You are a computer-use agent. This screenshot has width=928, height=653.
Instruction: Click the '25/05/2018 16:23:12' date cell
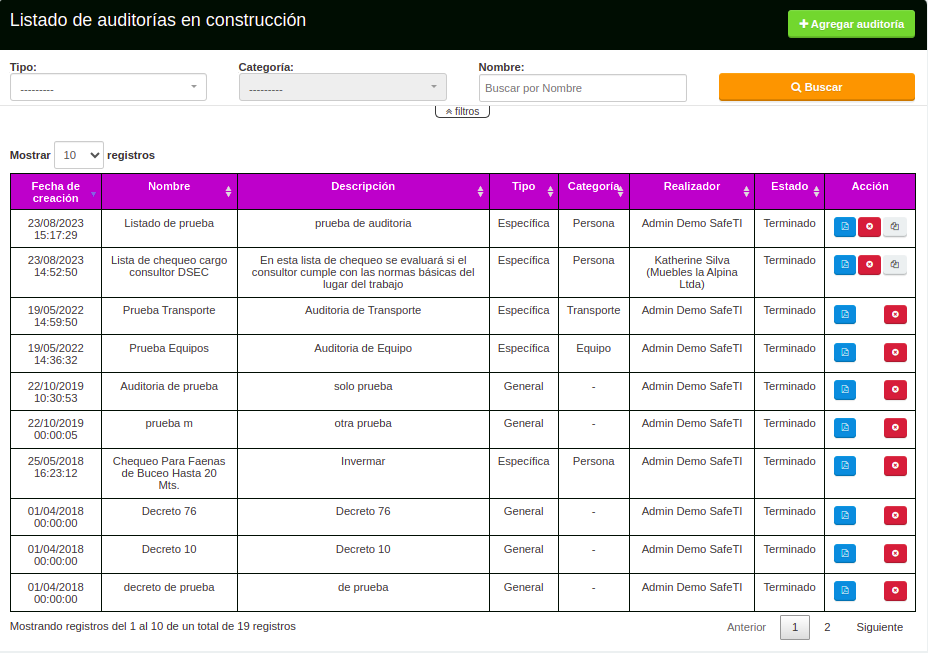tap(56, 473)
